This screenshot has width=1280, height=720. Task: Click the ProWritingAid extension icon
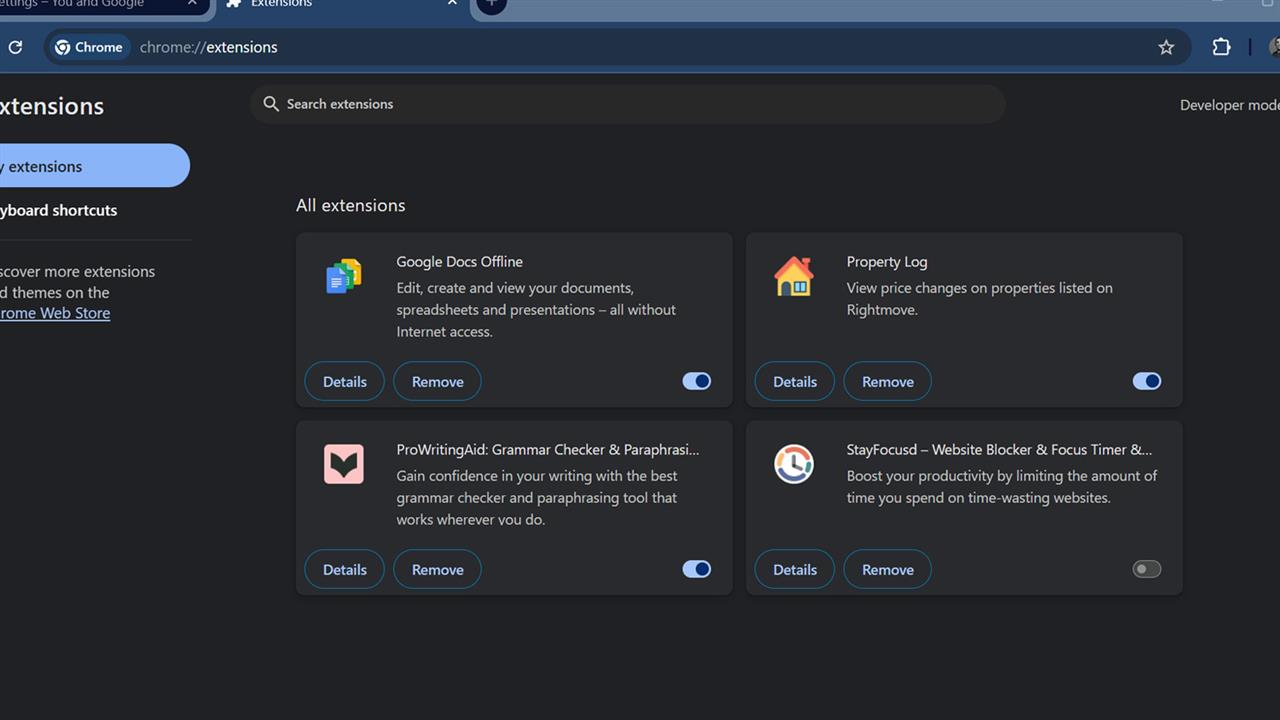[x=344, y=464]
